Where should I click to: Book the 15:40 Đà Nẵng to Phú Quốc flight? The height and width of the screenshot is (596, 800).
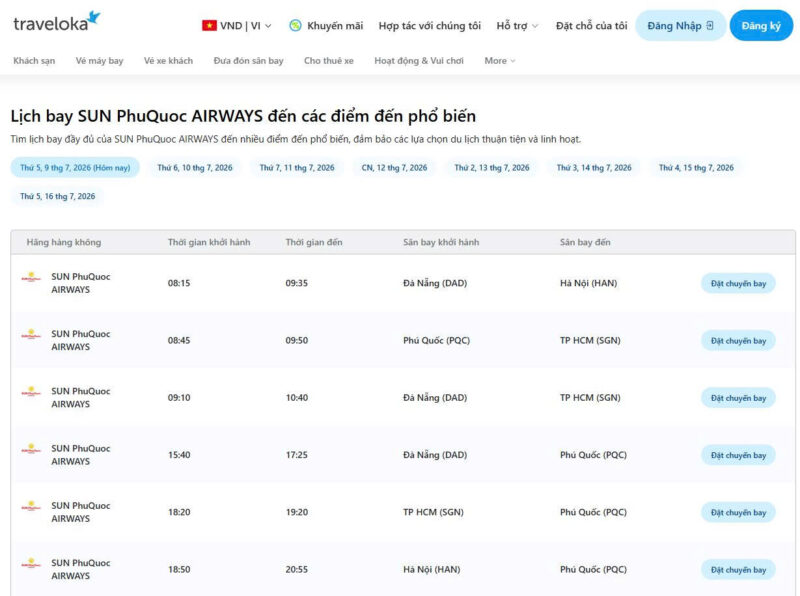coord(738,455)
